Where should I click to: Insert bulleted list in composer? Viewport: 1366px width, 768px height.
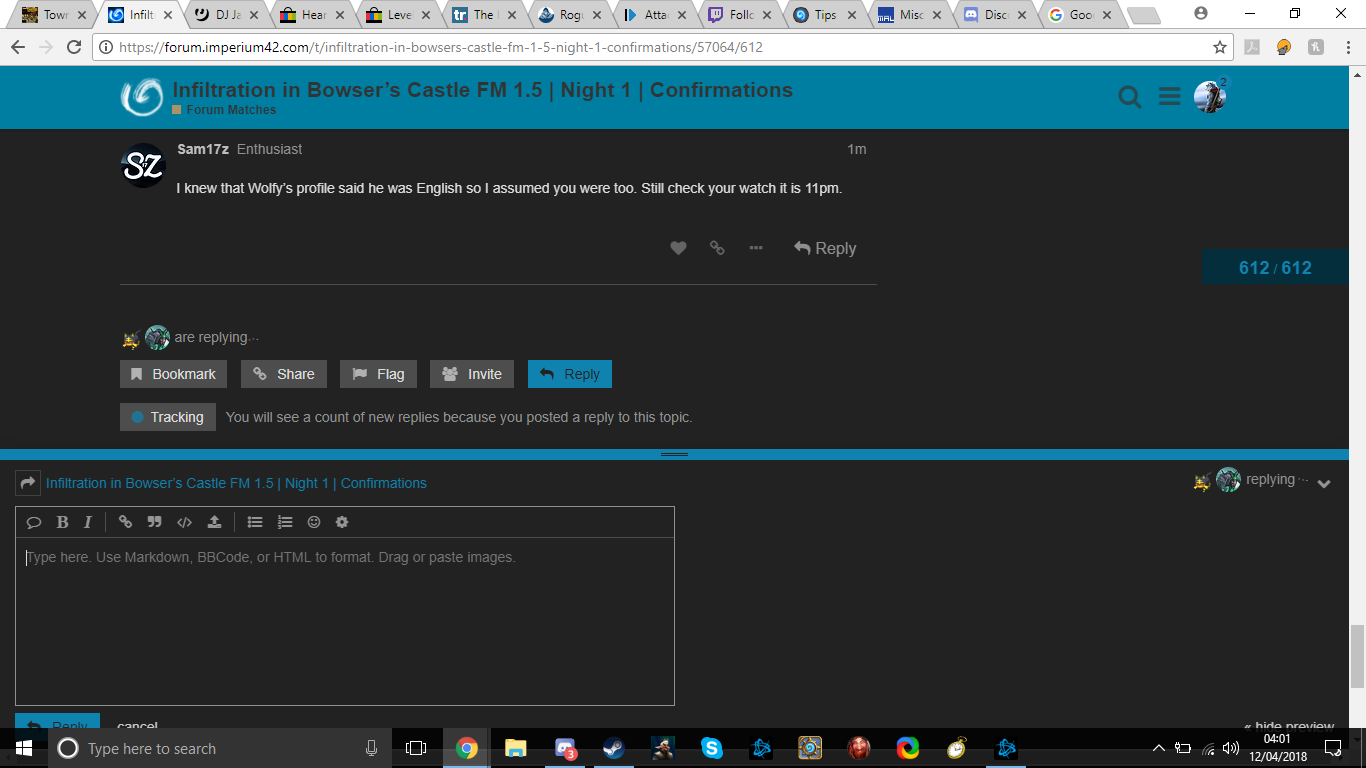255,522
